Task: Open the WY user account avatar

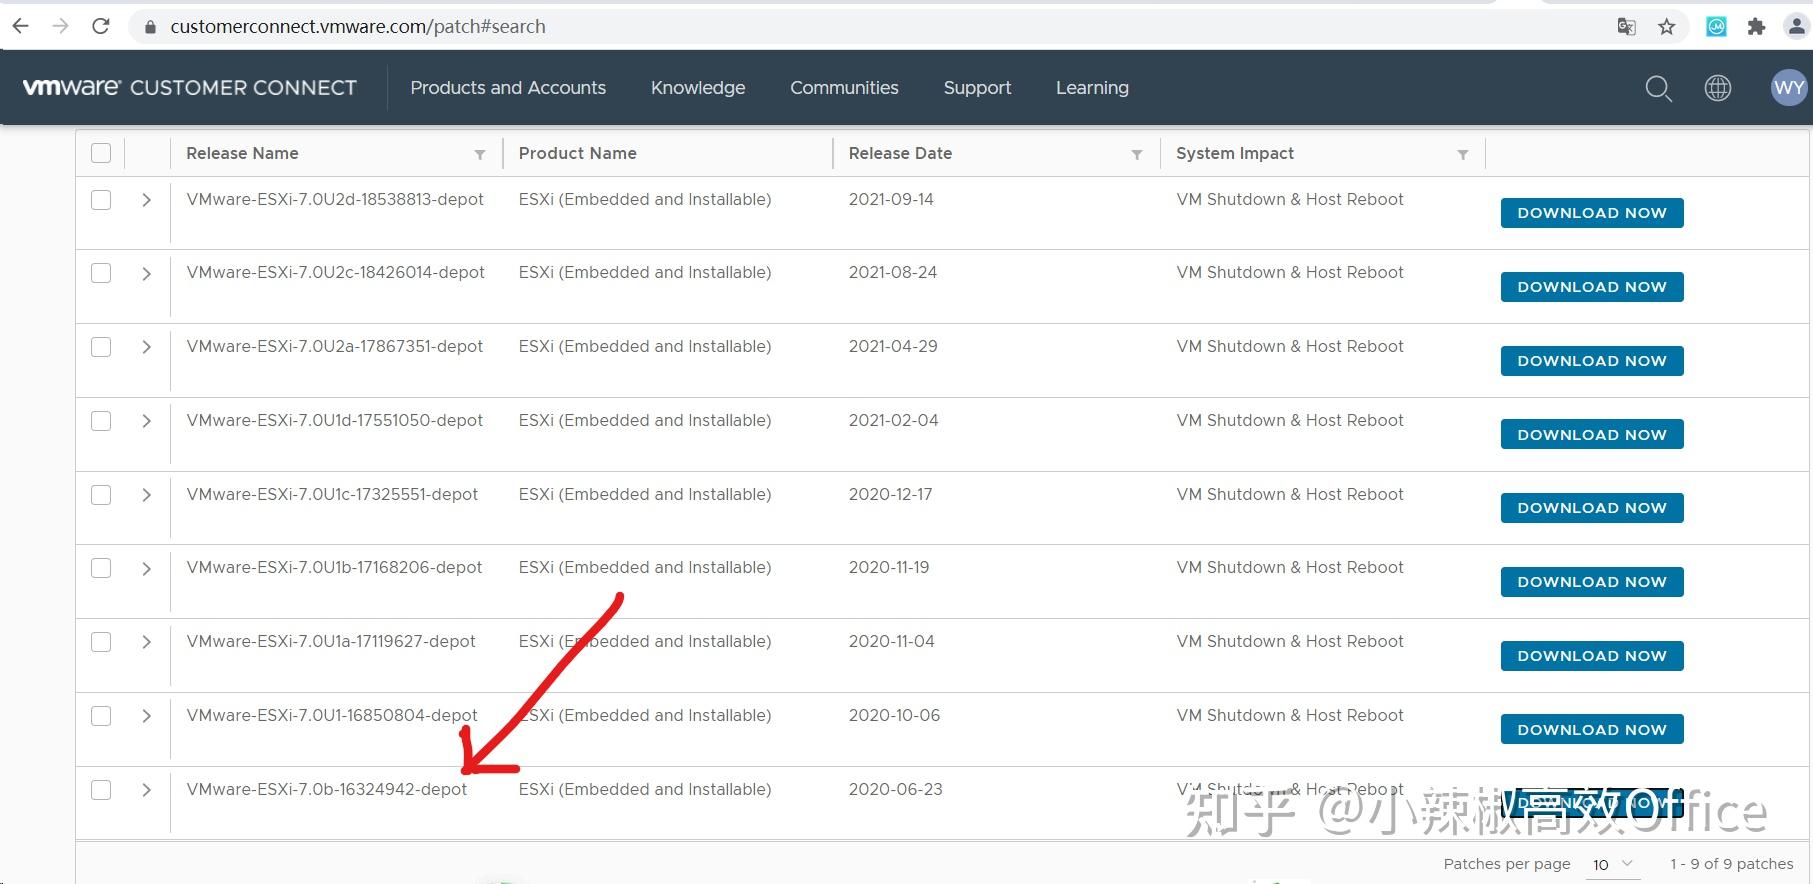Action: (x=1789, y=88)
